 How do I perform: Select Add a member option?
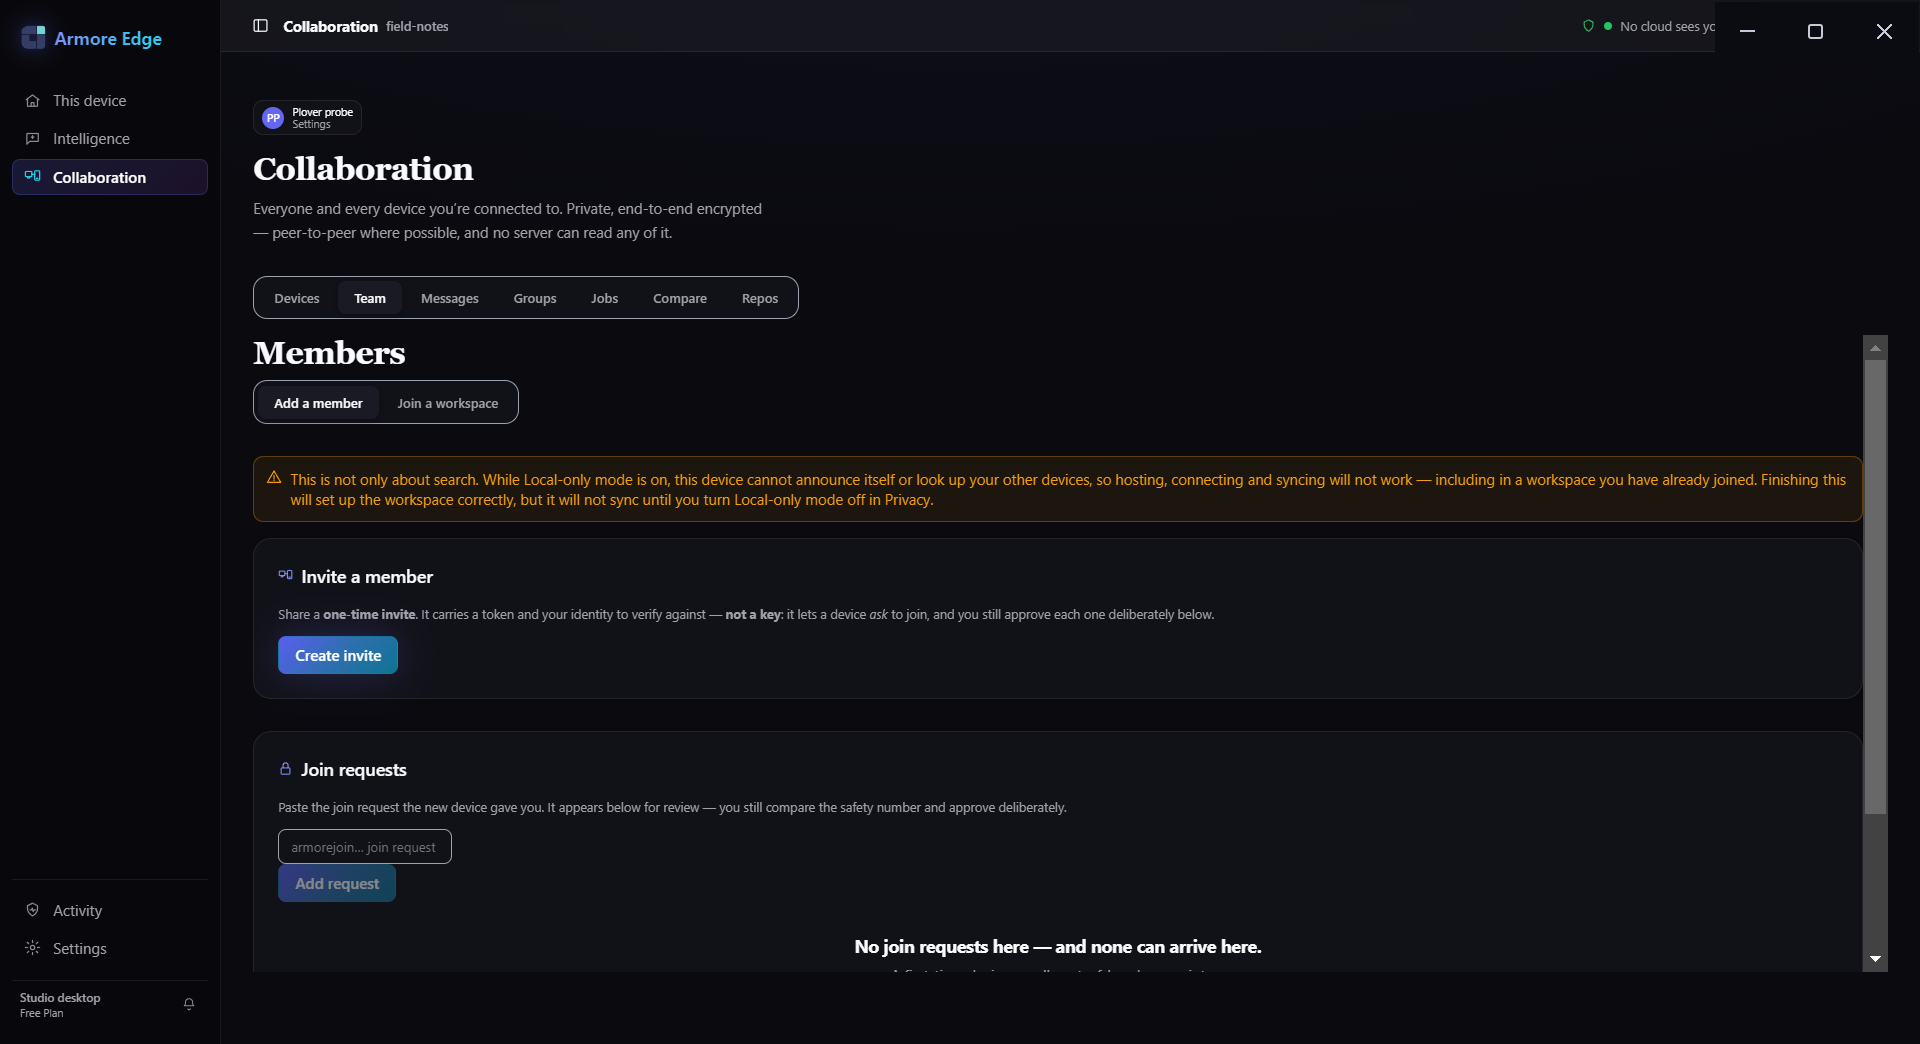pos(318,403)
